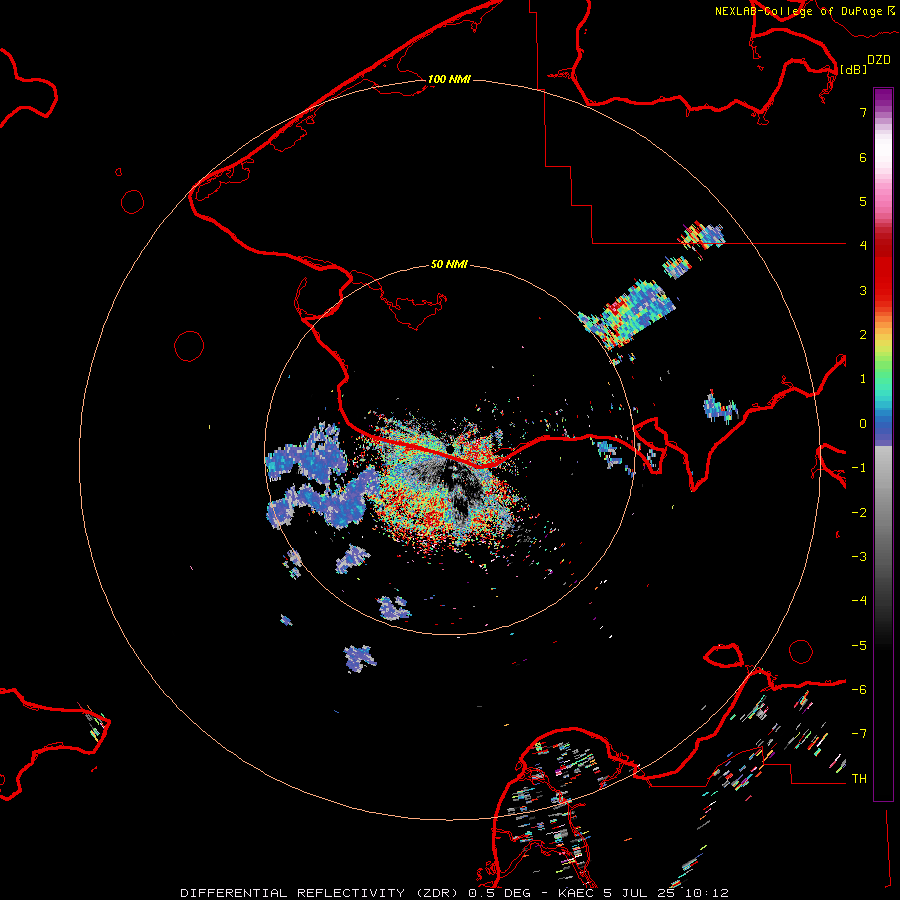Click the Differential Reflectivity caption at bottom
Viewport: 900px width, 900px height.
454,893
